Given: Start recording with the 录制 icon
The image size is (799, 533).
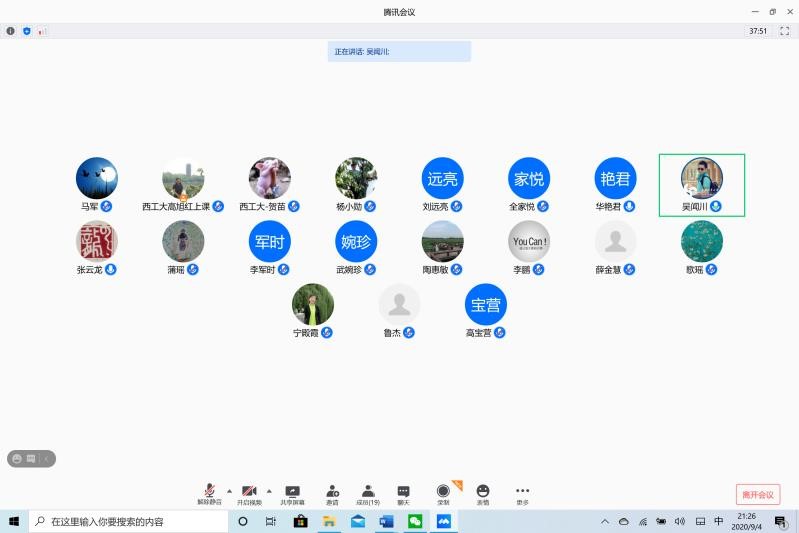Looking at the screenshot, I should [x=443, y=491].
